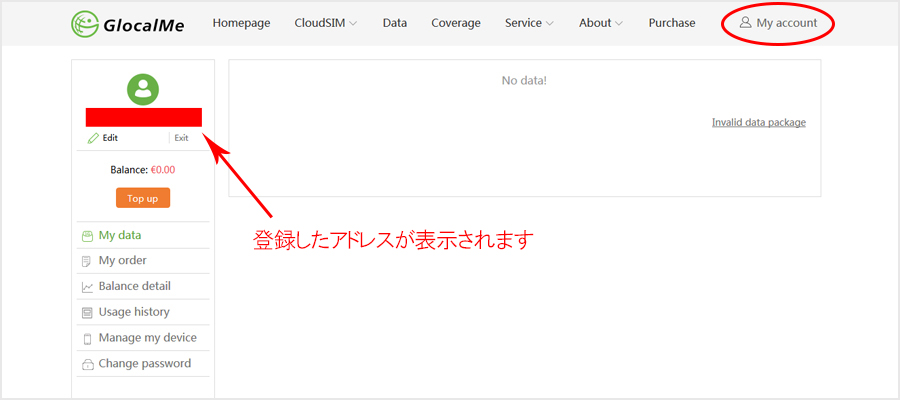
Task: Click the Service menu label
Action: point(523,23)
